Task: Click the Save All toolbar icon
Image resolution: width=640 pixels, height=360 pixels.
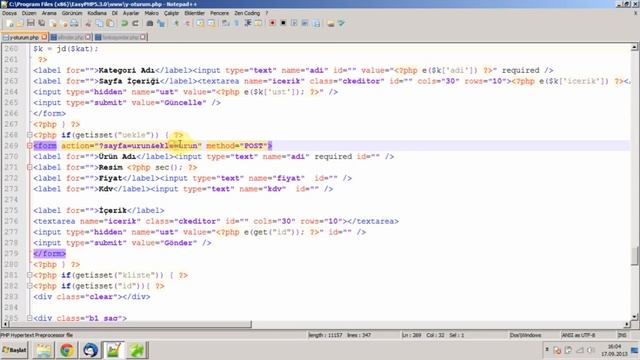Action: [41, 23]
